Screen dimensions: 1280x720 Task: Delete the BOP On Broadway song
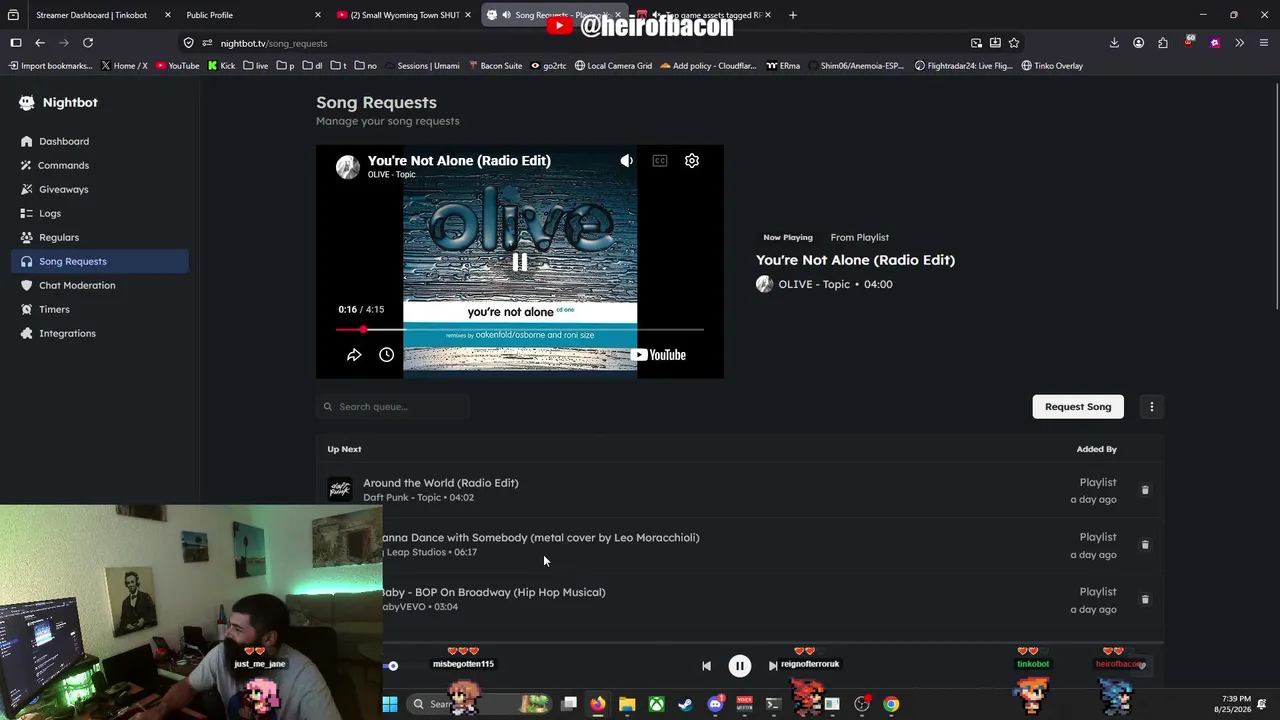tap(1145, 599)
